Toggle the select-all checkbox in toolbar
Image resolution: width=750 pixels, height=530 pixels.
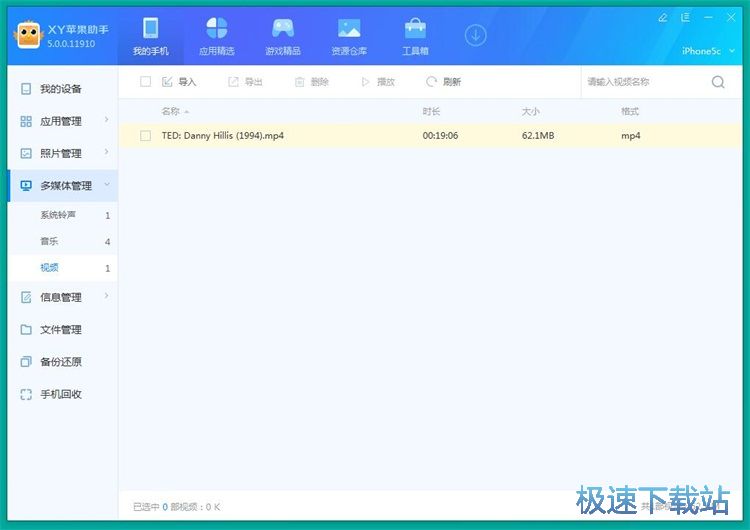(x=145, y=81)
